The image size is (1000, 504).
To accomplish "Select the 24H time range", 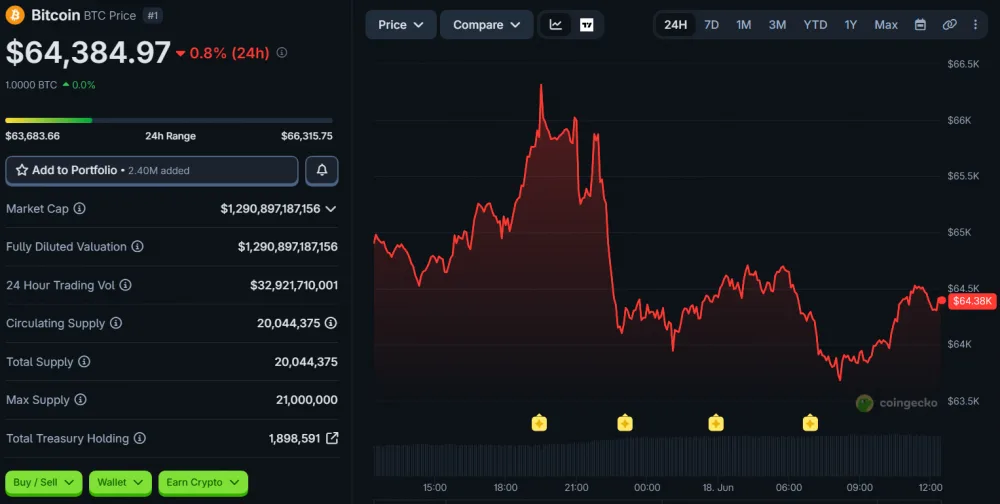I will [x=675, y=25].
